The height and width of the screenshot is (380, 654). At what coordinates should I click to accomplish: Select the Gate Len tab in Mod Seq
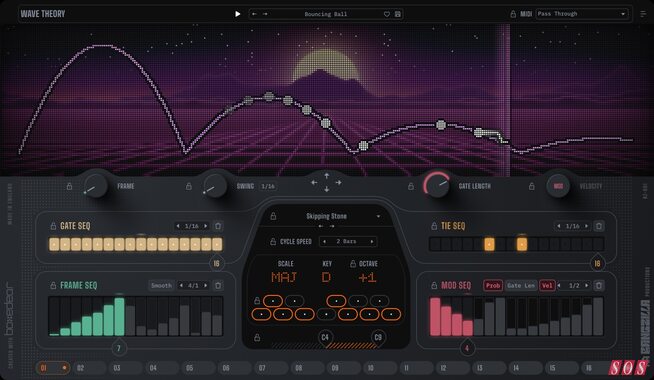point(521,286)
